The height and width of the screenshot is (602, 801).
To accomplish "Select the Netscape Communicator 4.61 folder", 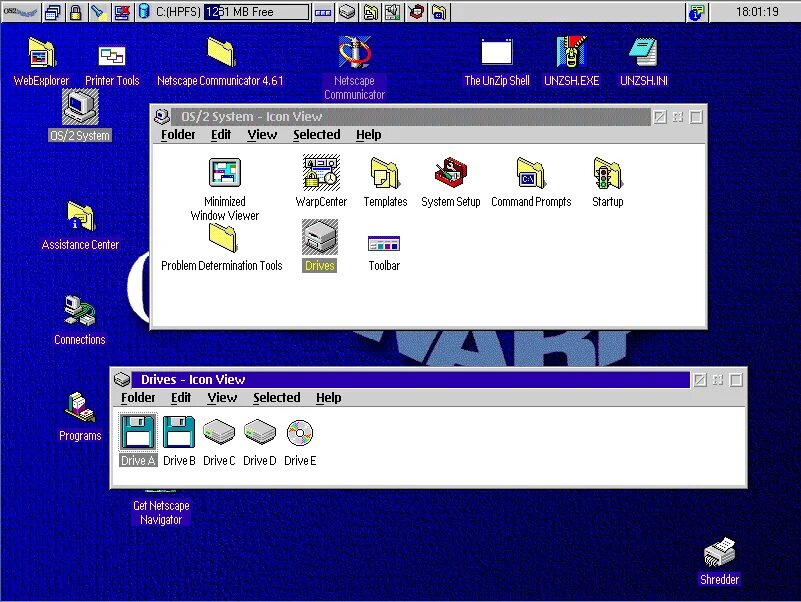I will coord(220,61).
